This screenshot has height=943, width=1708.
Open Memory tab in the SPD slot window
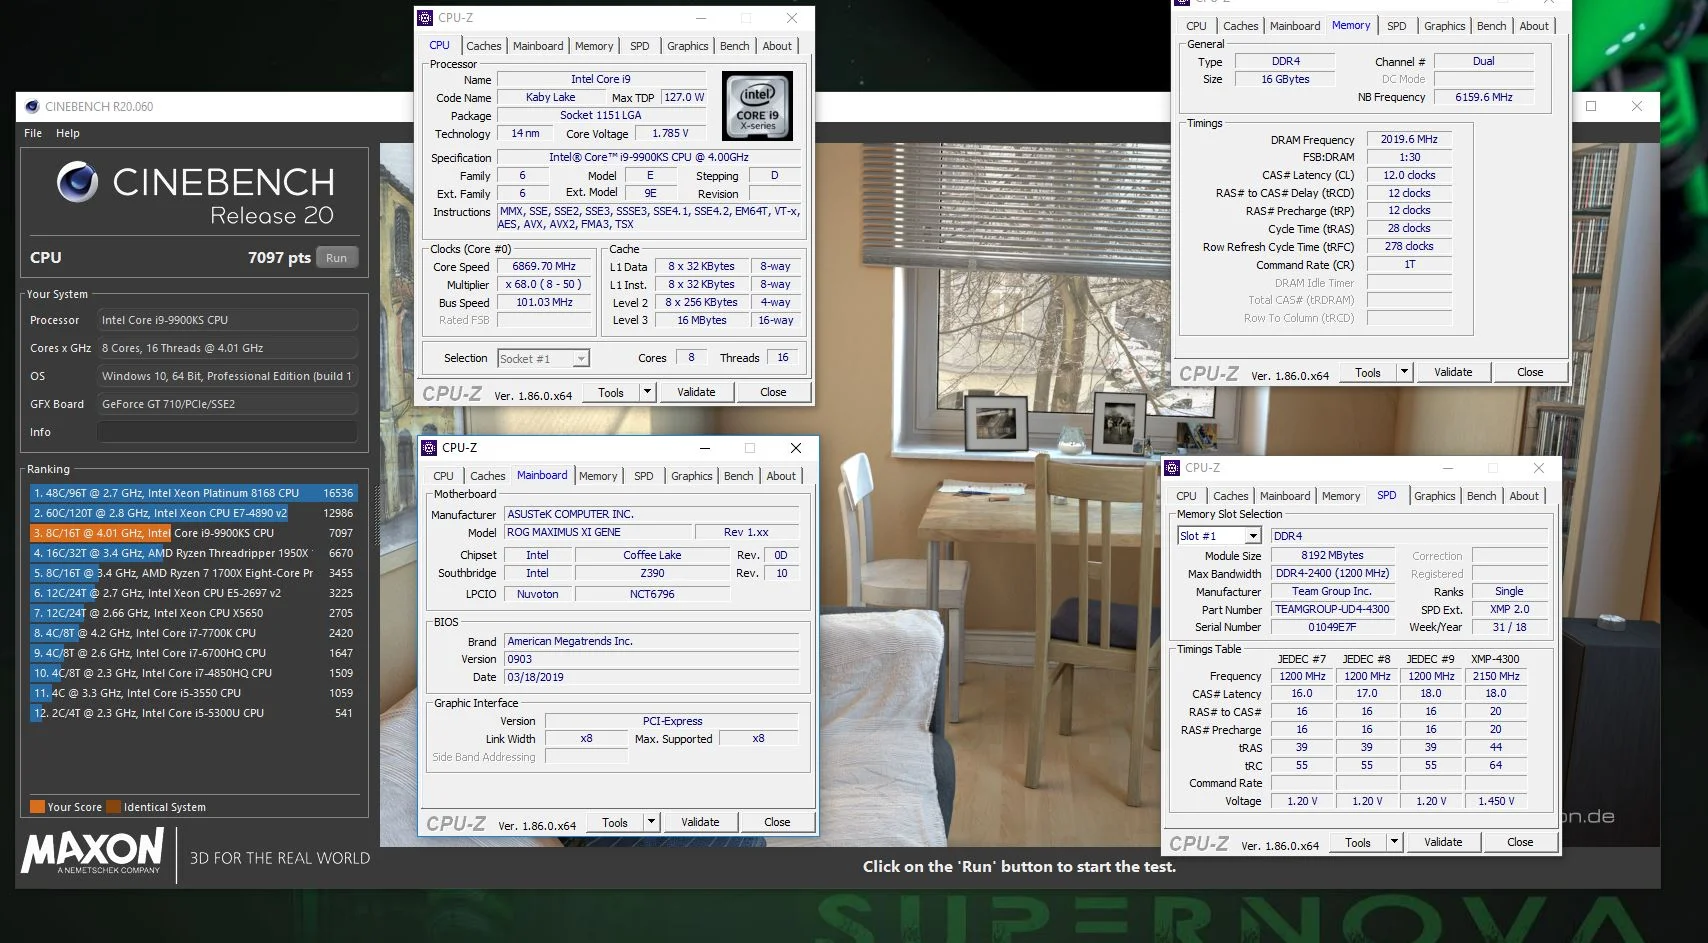[x=1341, y=496]
